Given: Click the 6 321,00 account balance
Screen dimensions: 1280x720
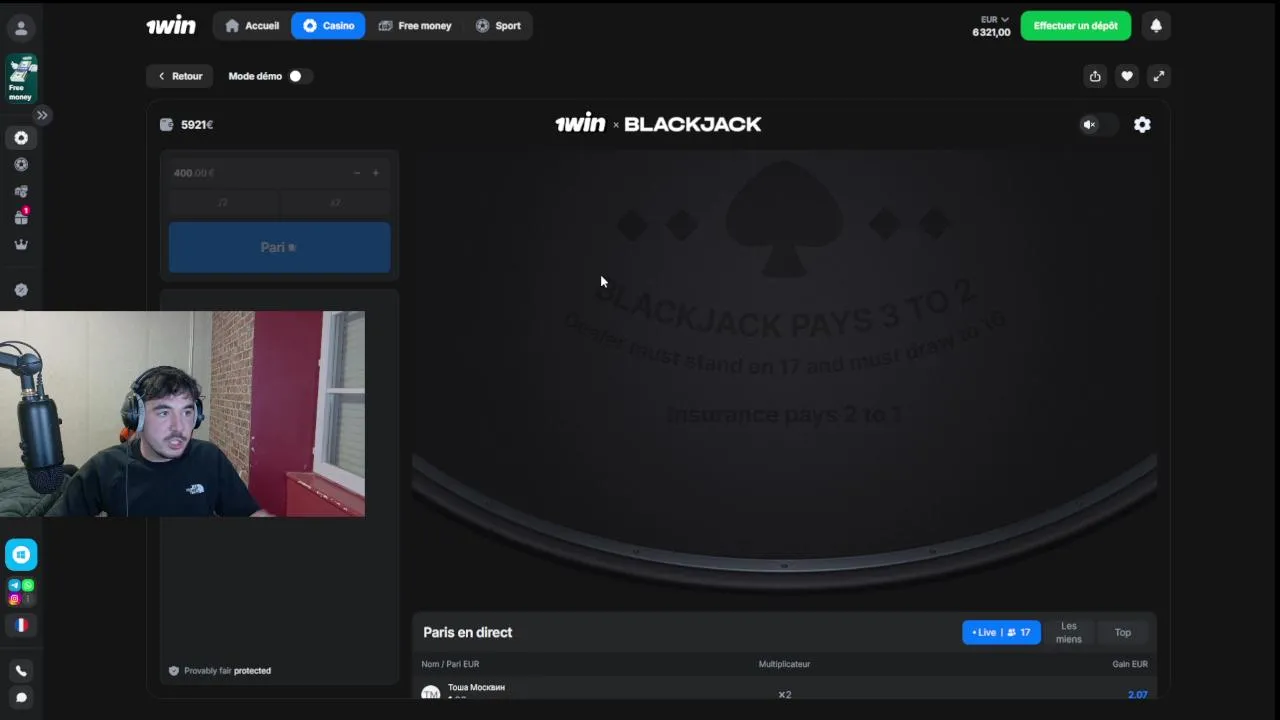Looking at the screenshot, I should [991, 32].
